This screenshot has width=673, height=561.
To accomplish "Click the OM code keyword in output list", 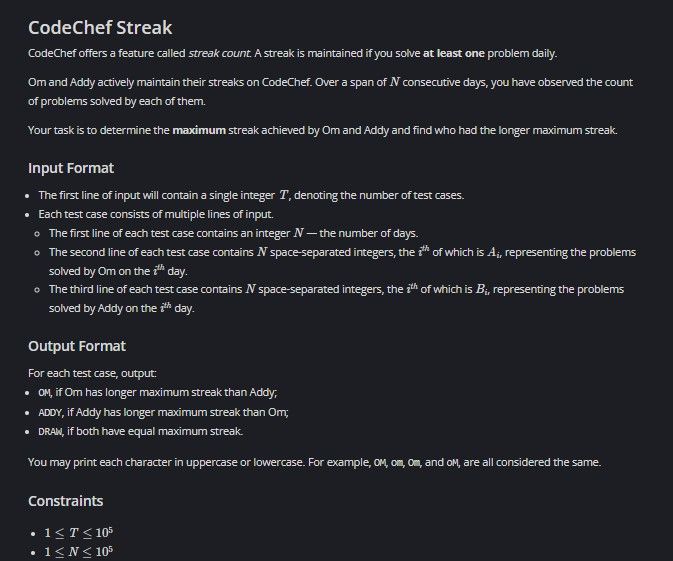I will [44, 393].
